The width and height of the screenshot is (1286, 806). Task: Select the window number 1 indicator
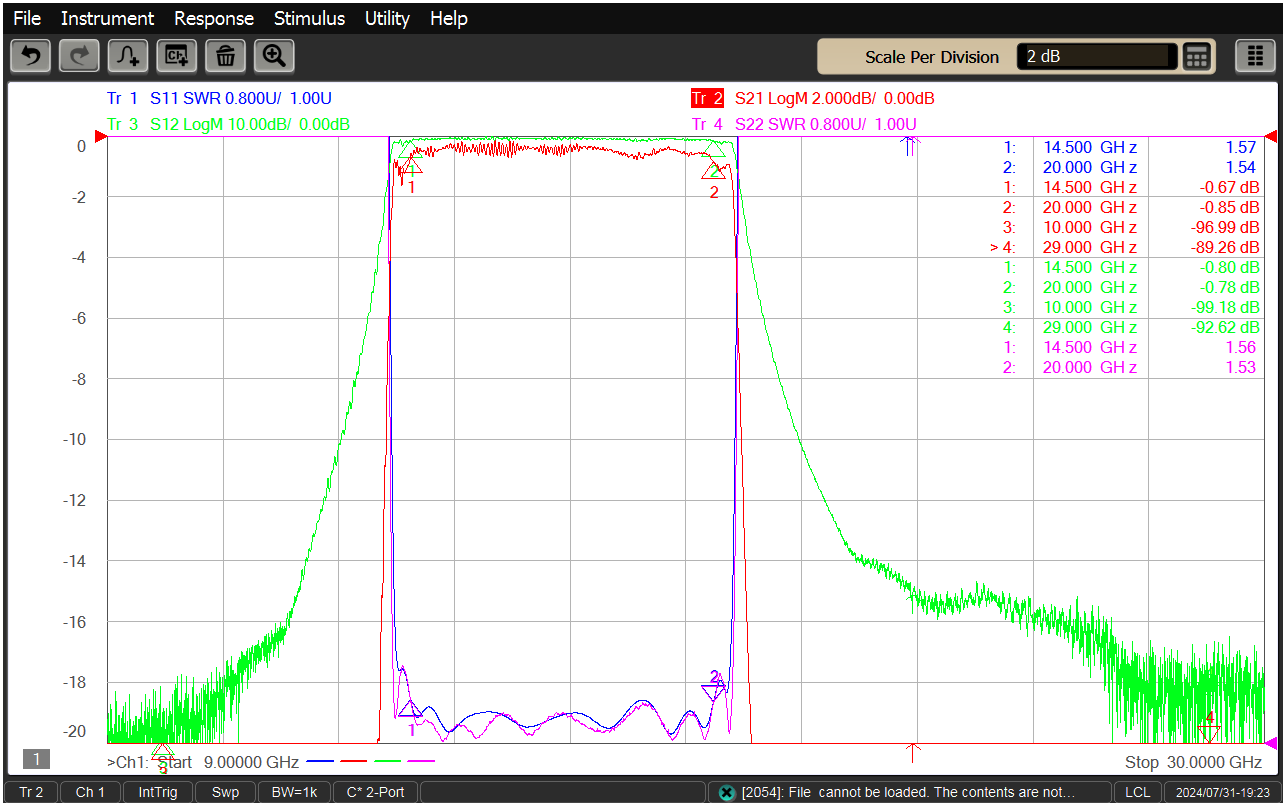[x=35, y=760]
